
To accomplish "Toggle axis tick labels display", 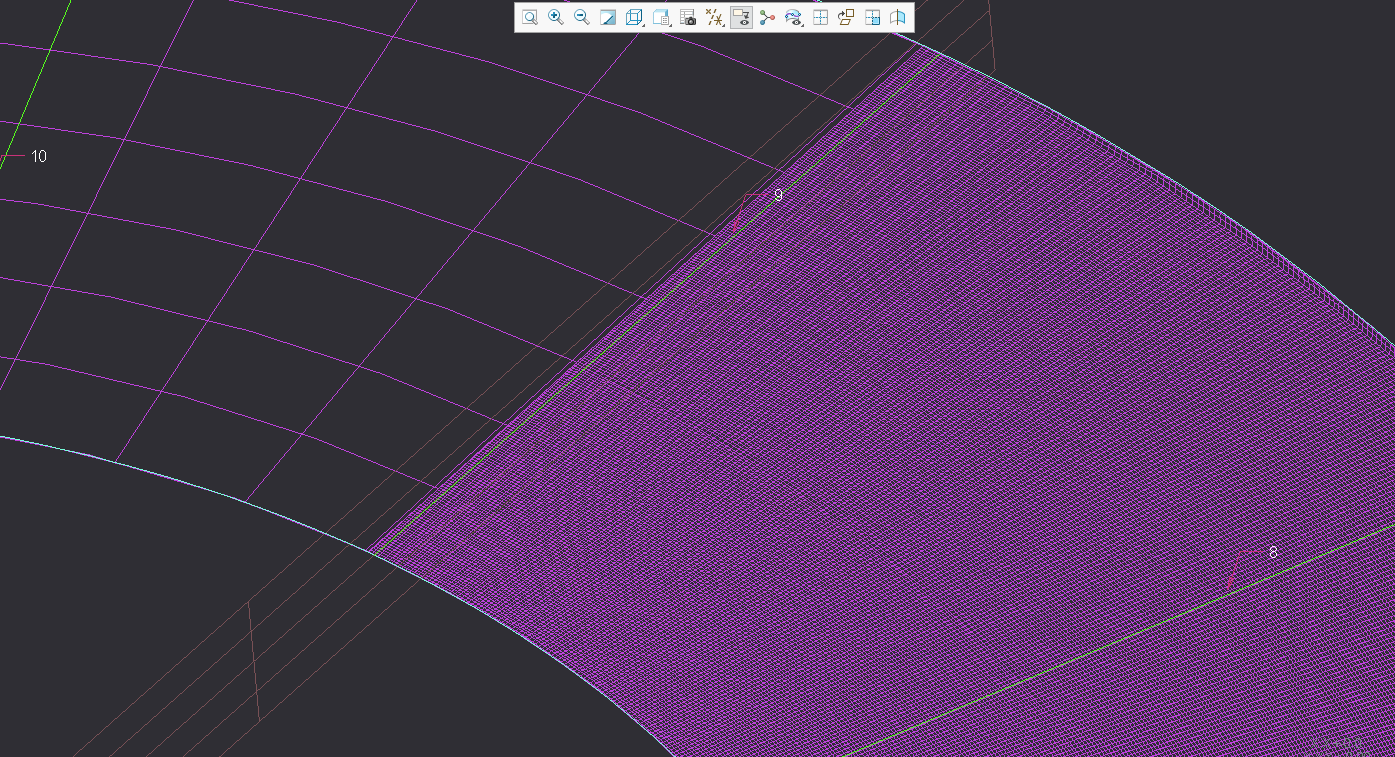I will [x=713, y=17].
